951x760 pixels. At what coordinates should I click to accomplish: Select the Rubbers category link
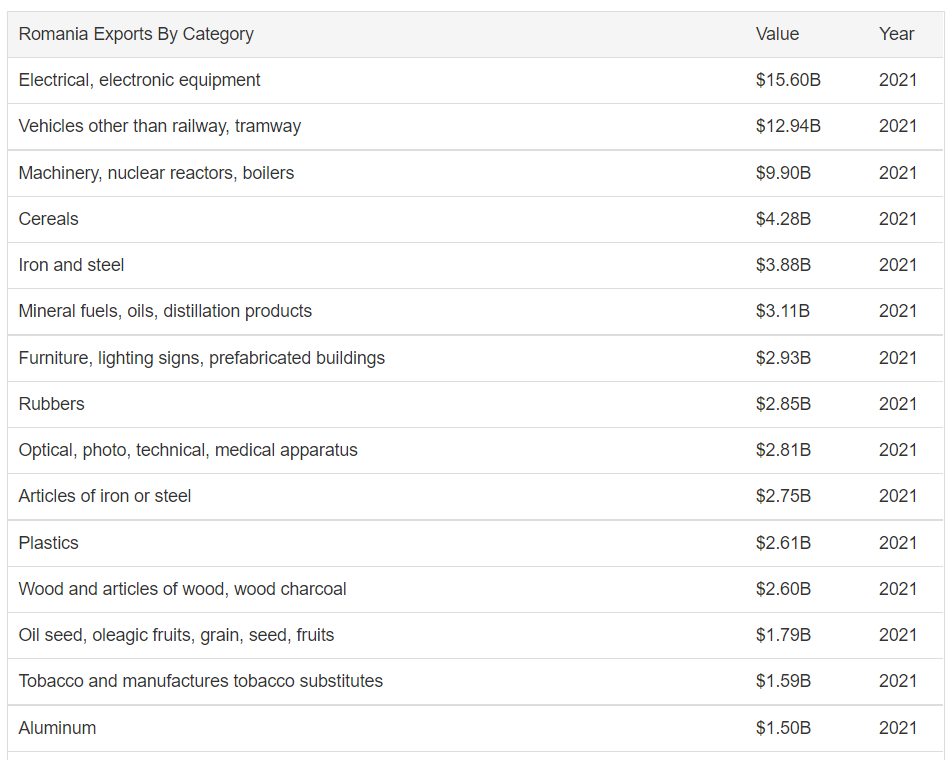(x=51, y=404)
